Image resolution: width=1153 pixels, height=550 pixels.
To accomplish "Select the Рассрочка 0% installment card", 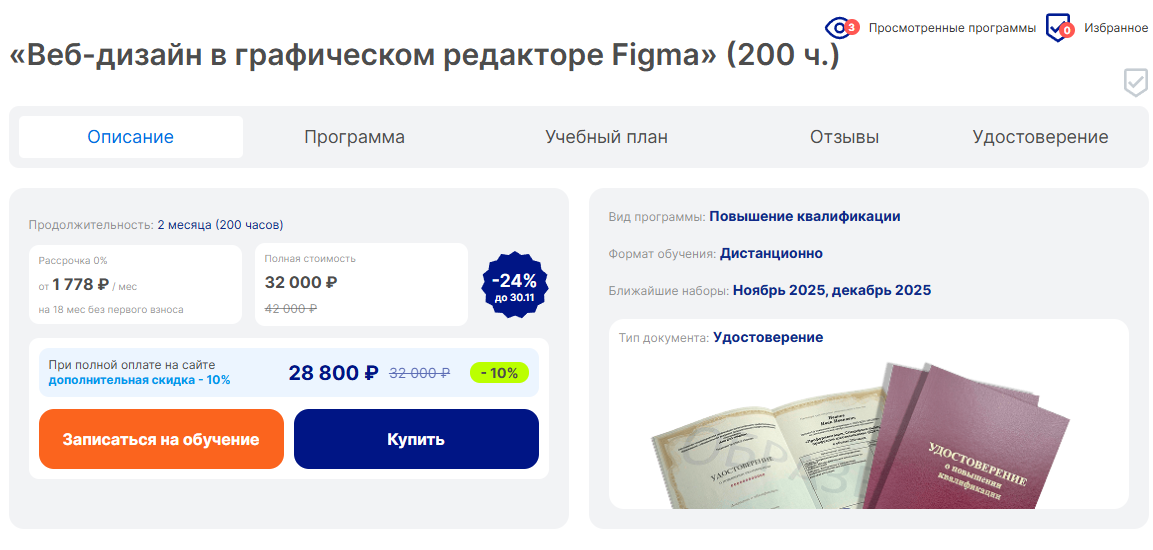I will click(x=135, y=285).
